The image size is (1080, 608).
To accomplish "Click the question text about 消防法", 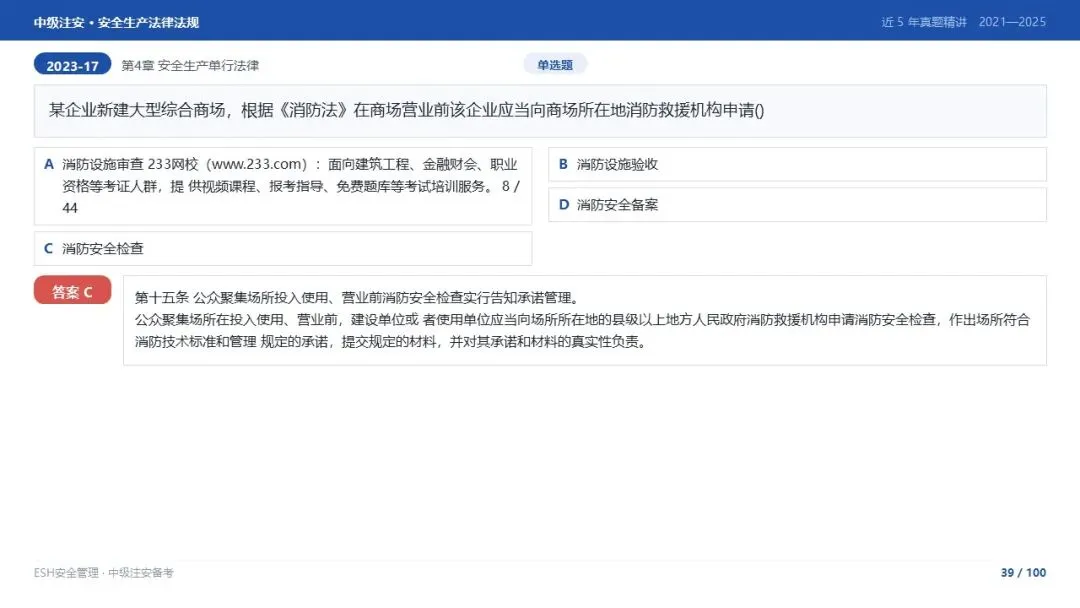I will point(406,110).
